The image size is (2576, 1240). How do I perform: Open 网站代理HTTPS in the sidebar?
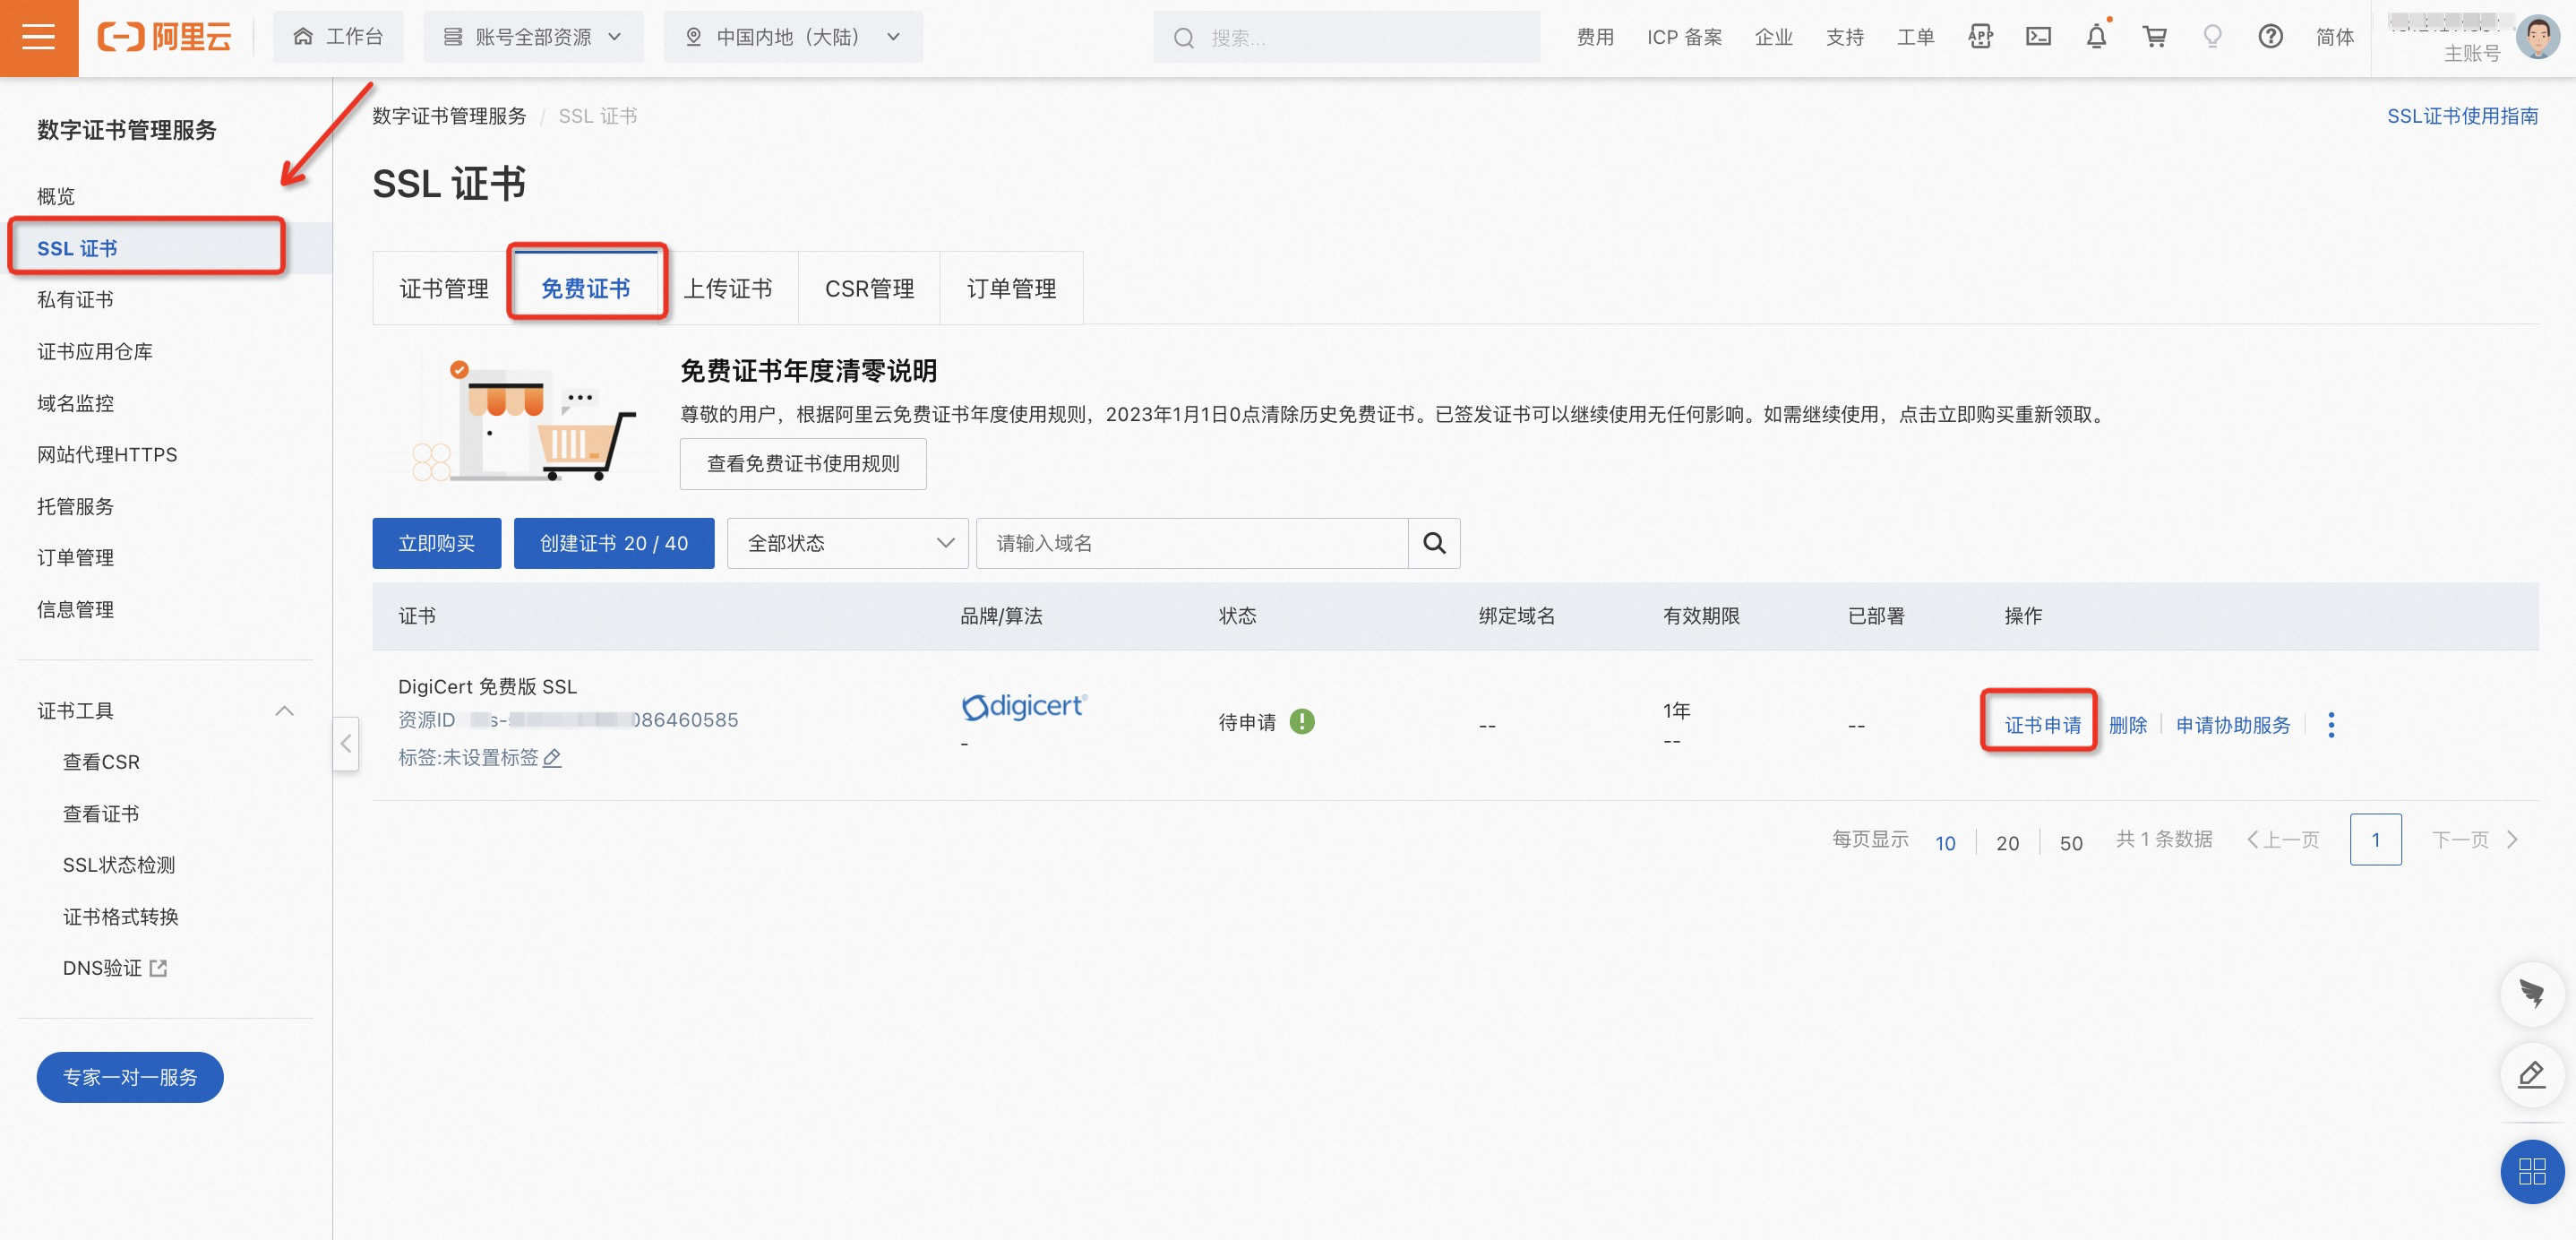coord(107,455)
